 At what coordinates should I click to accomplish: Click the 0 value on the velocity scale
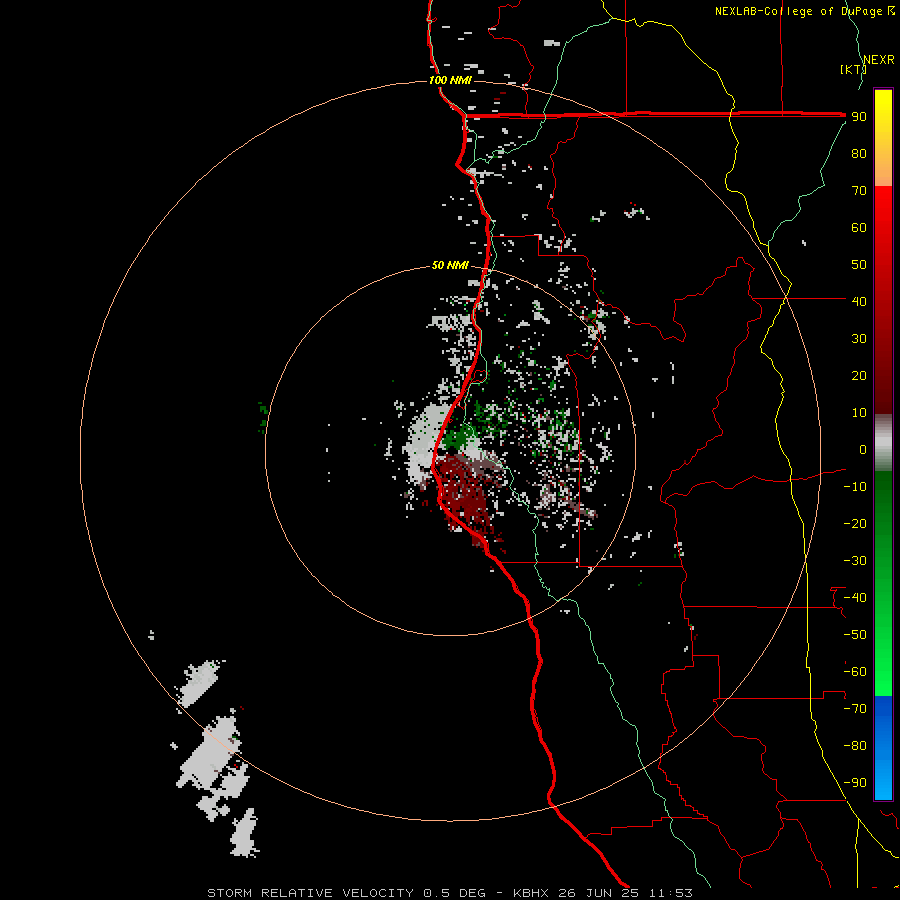[863, 449]
